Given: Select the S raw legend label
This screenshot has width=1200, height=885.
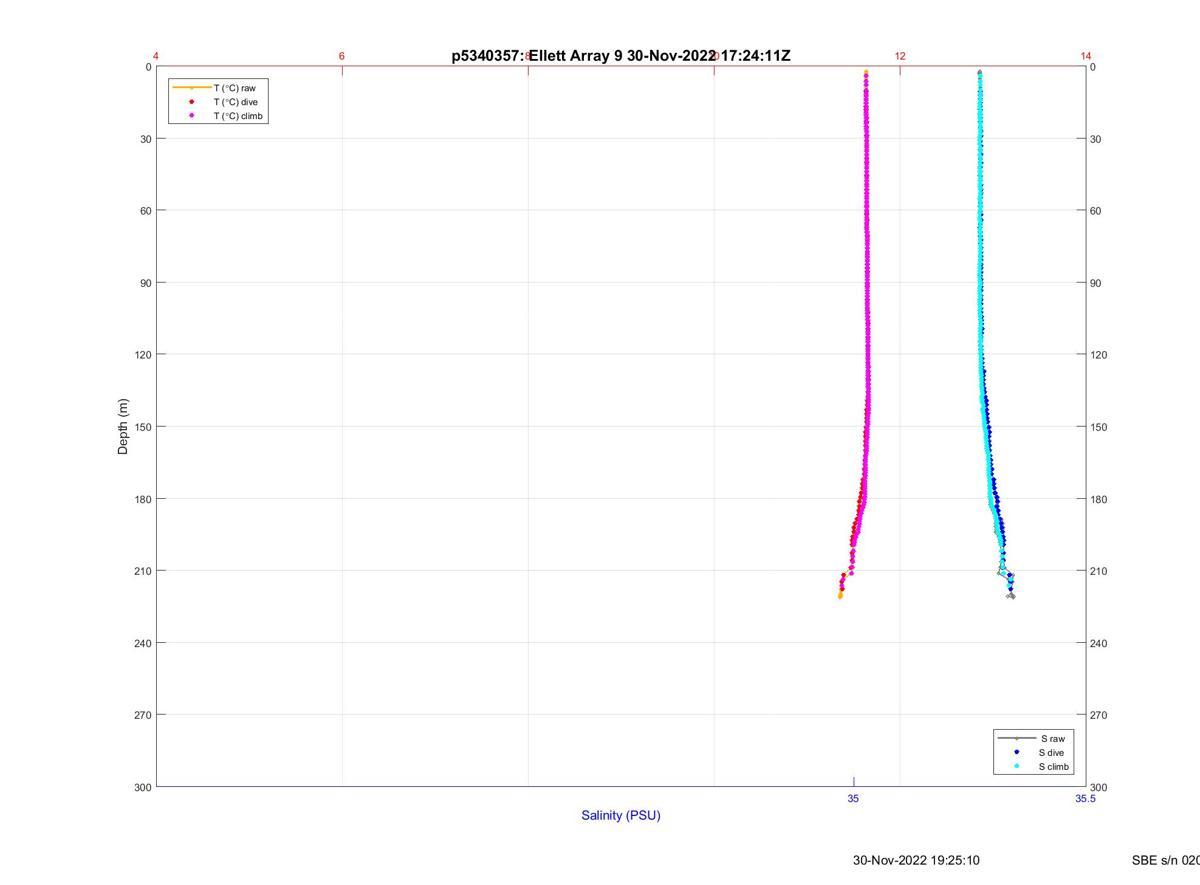Looking at the screenshot, I should pyautogui.click(x=1051, y=738).
